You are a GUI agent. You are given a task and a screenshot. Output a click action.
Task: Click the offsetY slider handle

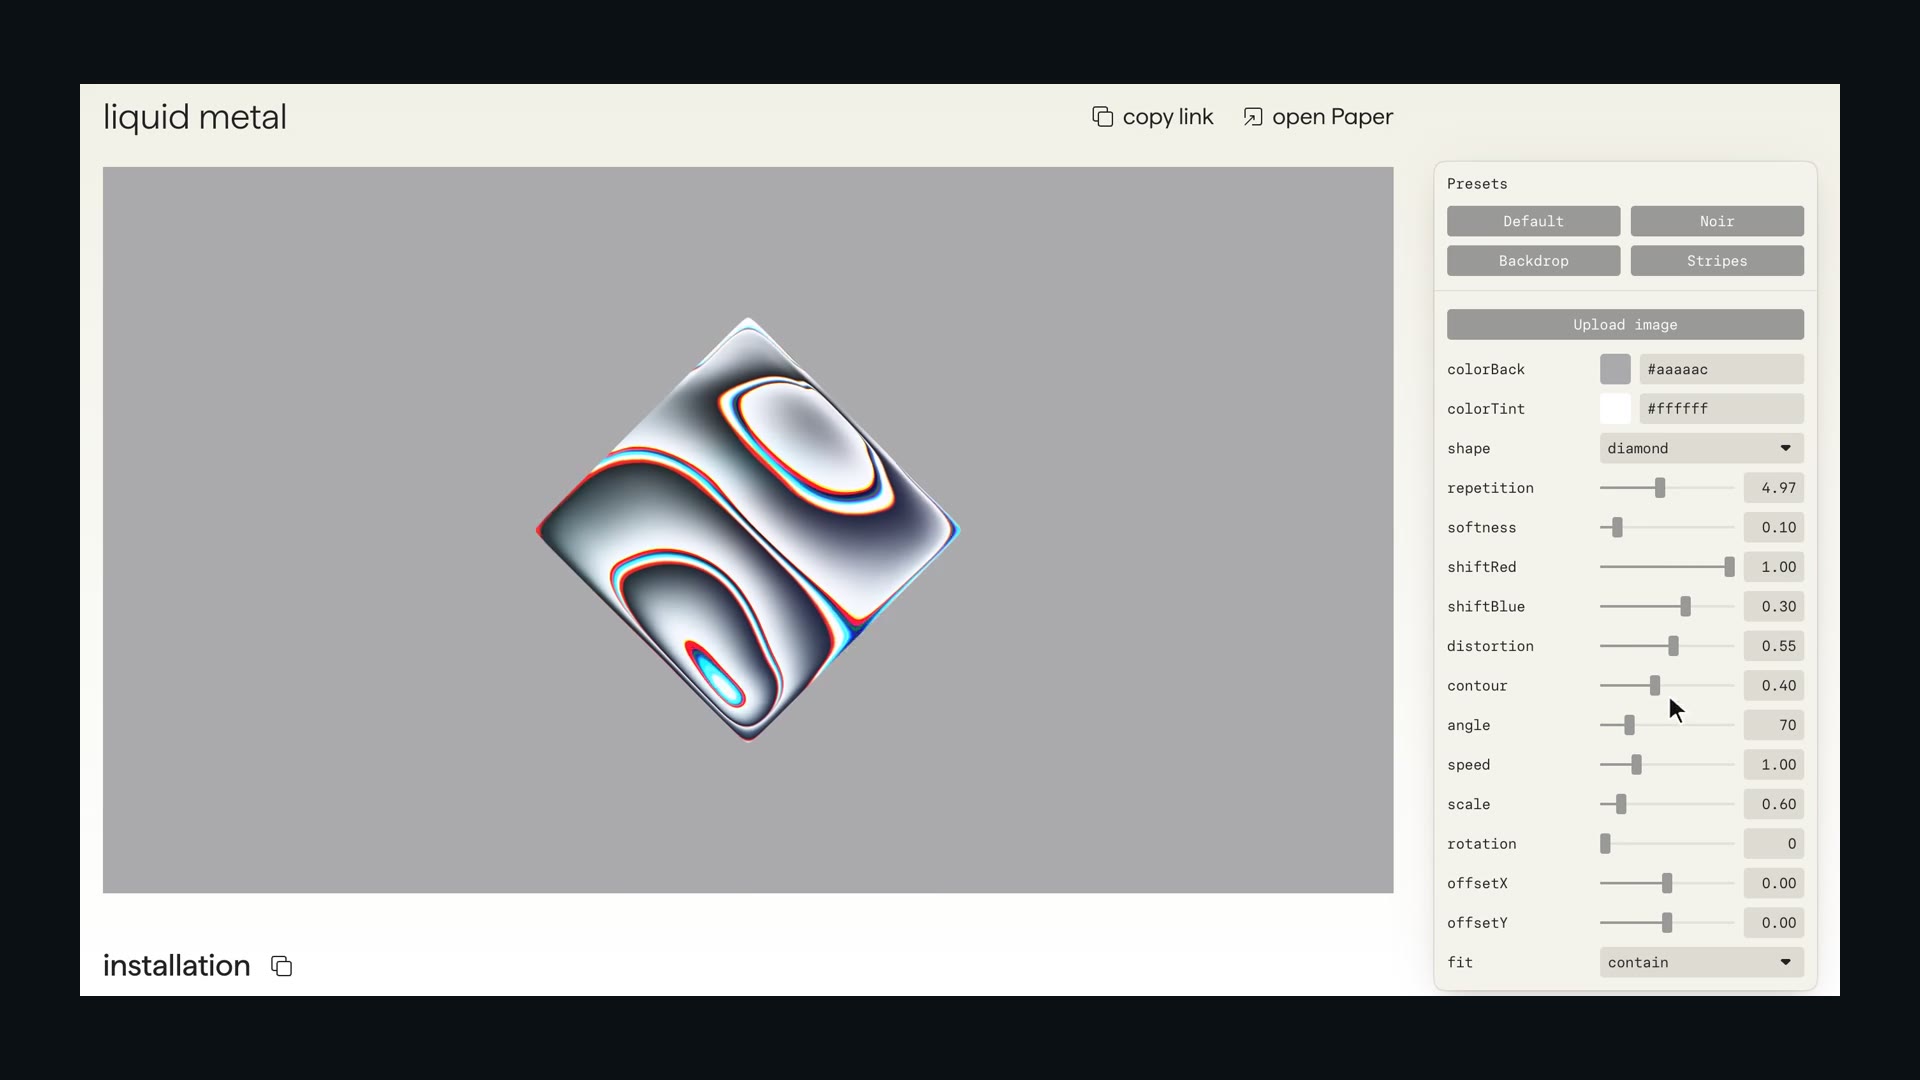click(x=1666, y=923)
